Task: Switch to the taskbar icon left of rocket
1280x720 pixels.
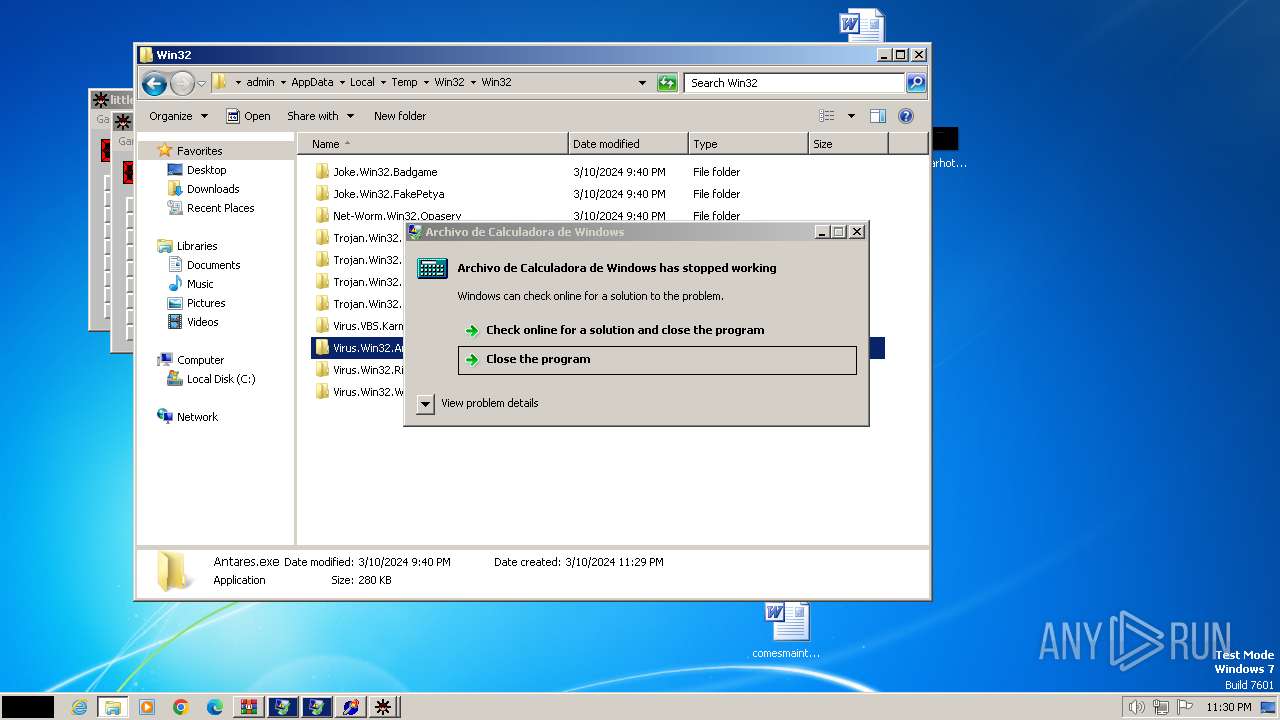Action: [317, 707]
